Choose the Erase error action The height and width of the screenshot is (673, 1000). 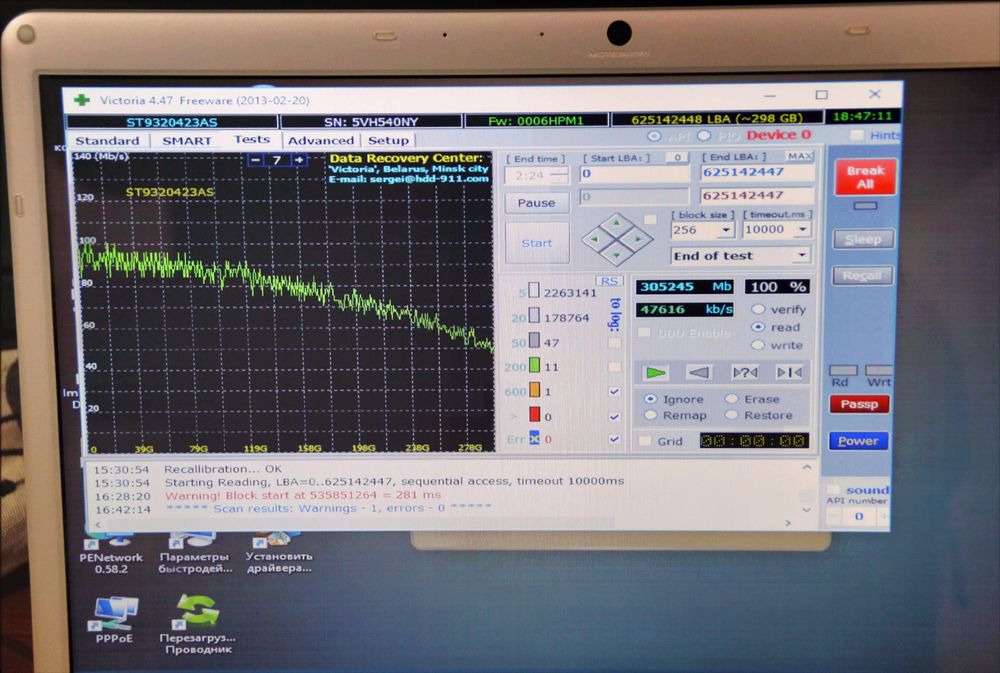[x=732, y=399]
